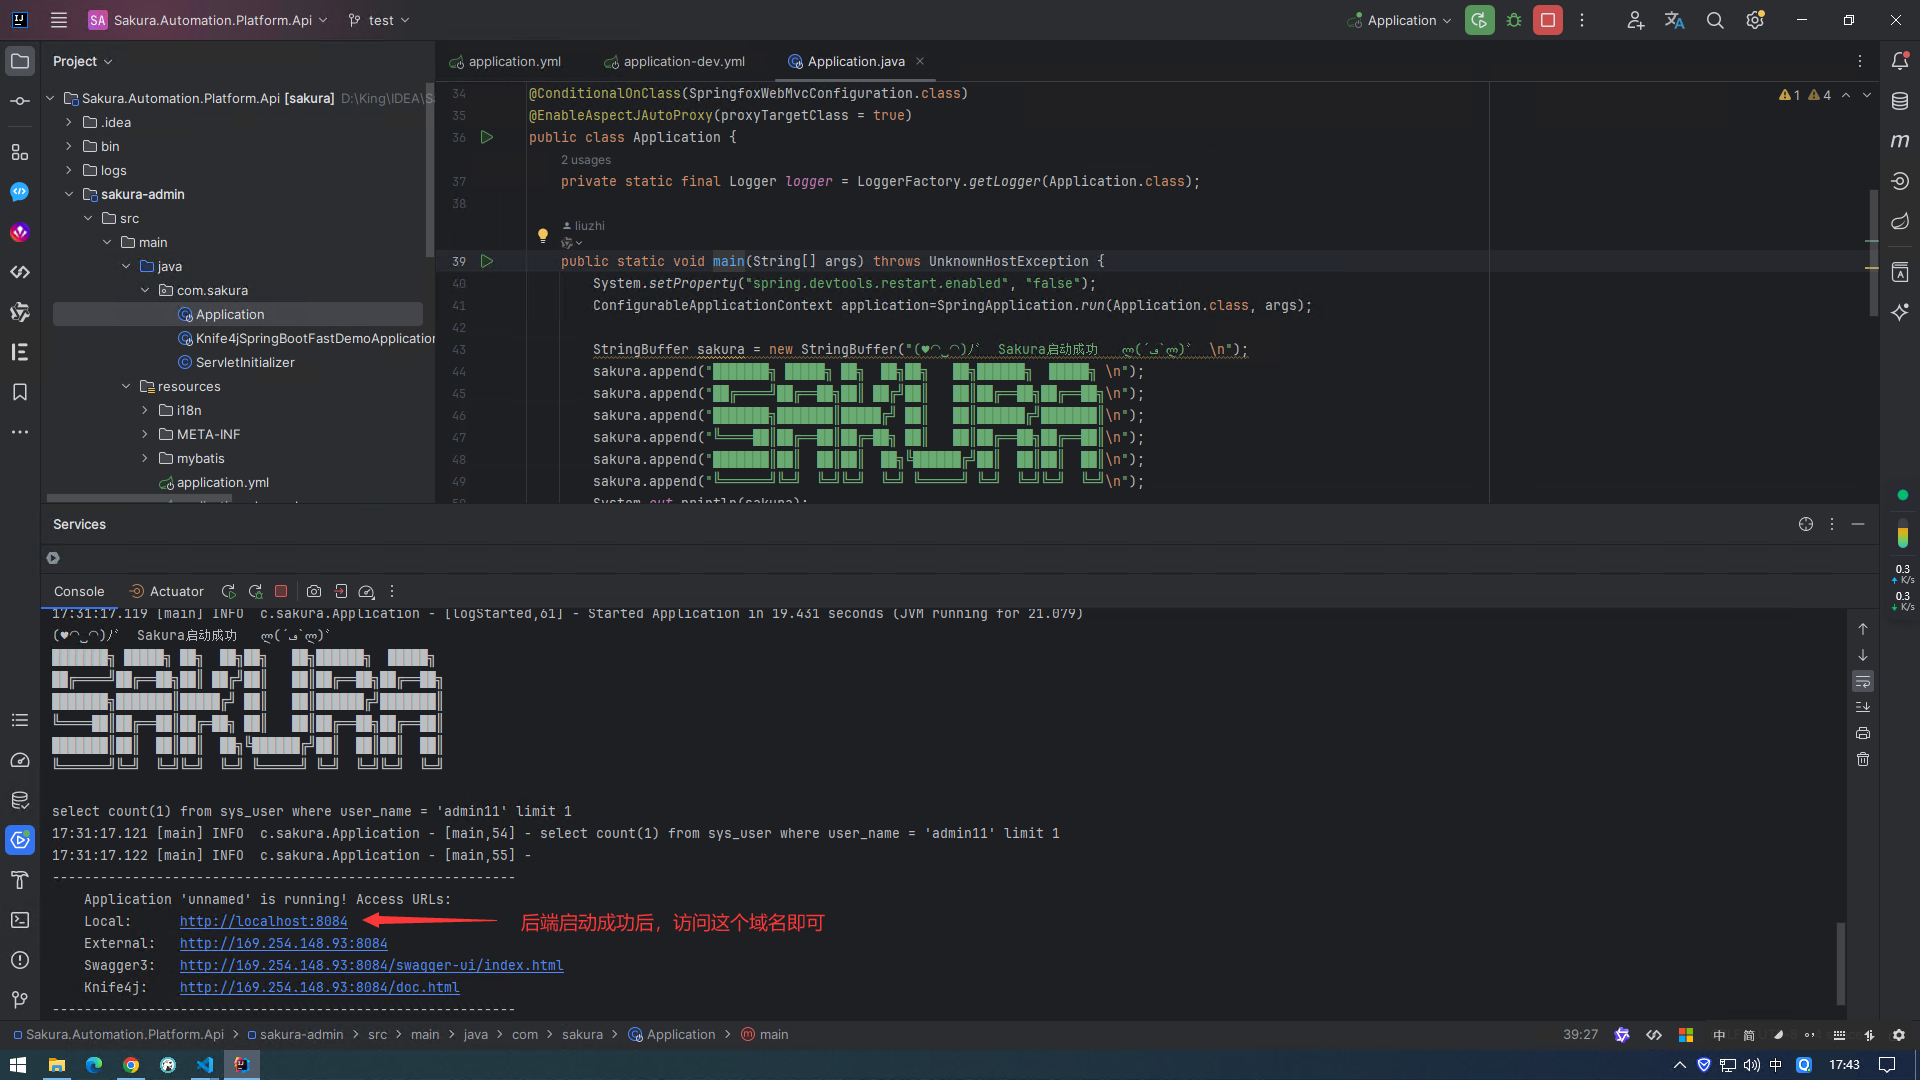Viewport: 1920px width, 1080px height.
Task: Open http://localhost:8084 link
Action: pyautogui.click(x=264, y=921)
